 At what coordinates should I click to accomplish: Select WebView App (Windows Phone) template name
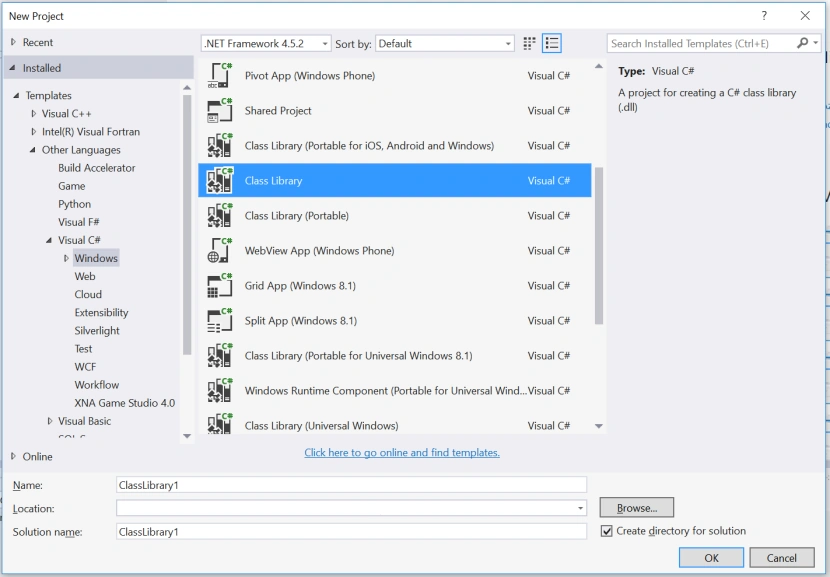click(x=319, y=250)
